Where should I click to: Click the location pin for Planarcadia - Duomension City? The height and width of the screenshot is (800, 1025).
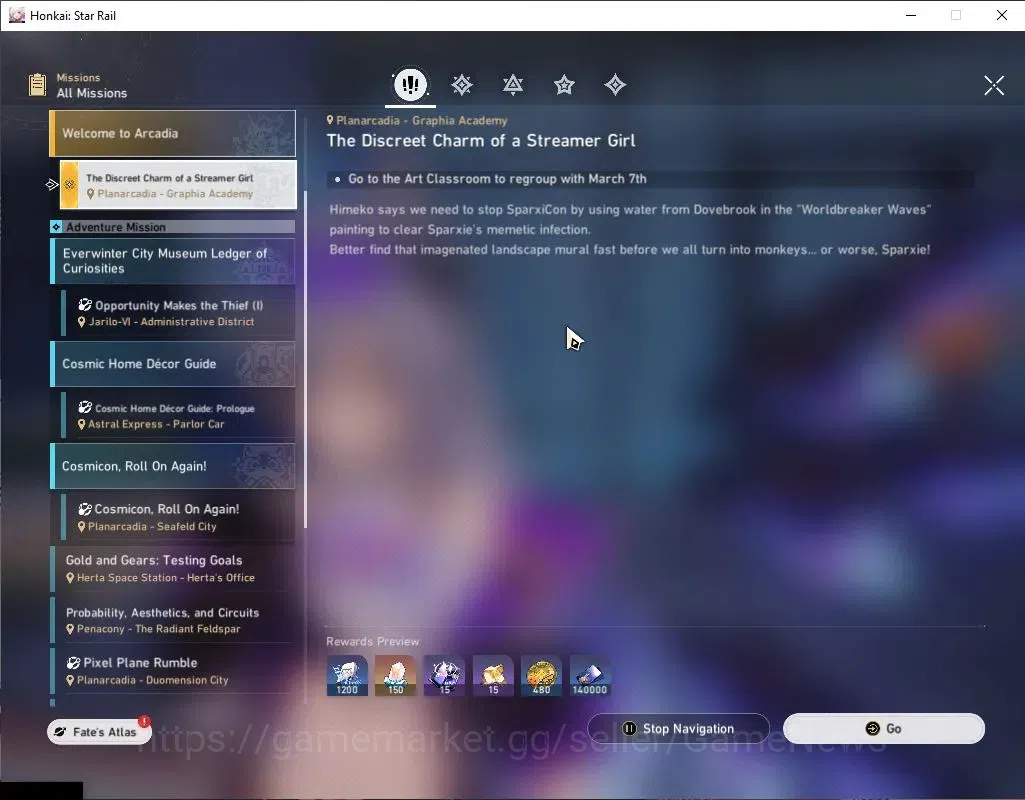click(70, 680)
